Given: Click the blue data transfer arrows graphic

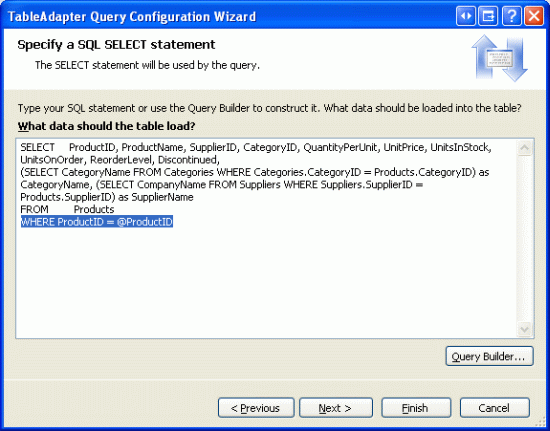Looking at the screenshot, I should point(499,58).
